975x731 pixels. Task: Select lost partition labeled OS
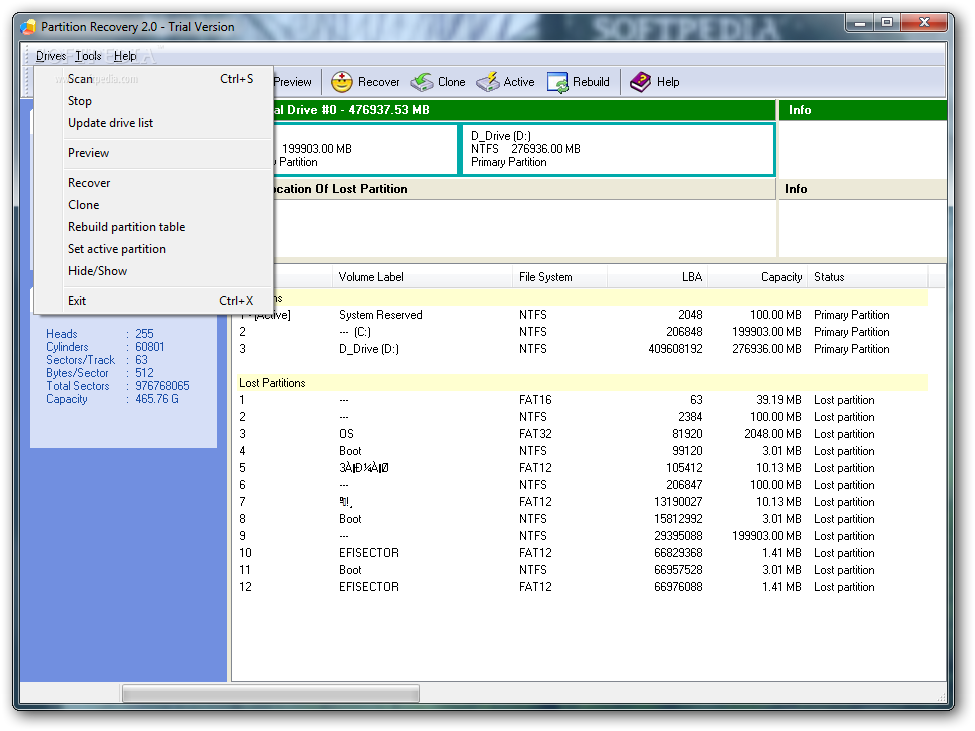[x=582, y=434]
